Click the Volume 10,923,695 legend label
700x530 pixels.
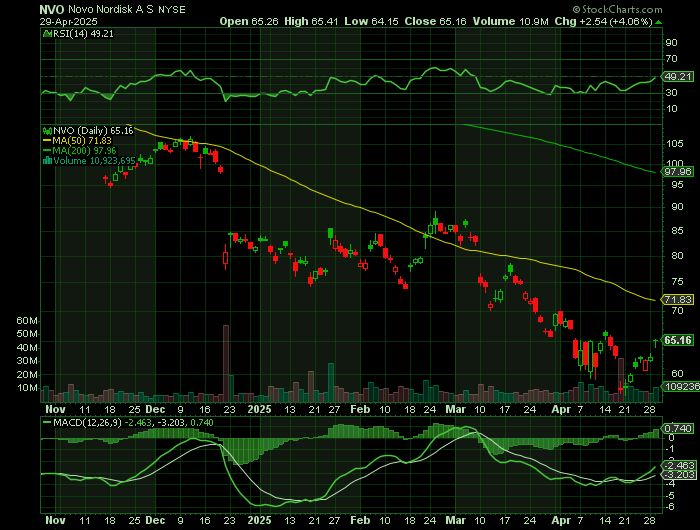94,161
